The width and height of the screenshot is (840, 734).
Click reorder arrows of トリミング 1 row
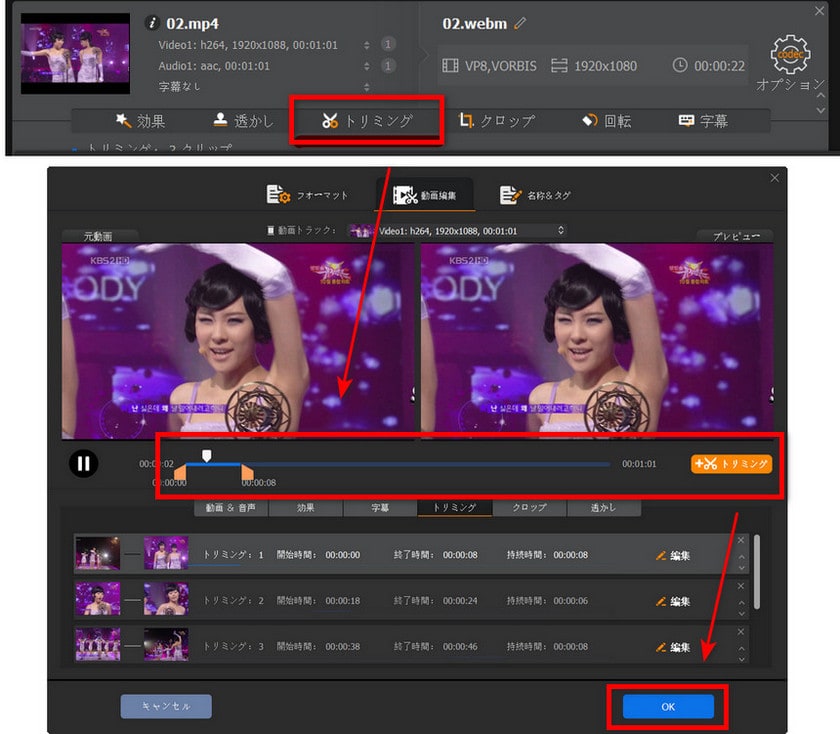click(x=741, y=563)
